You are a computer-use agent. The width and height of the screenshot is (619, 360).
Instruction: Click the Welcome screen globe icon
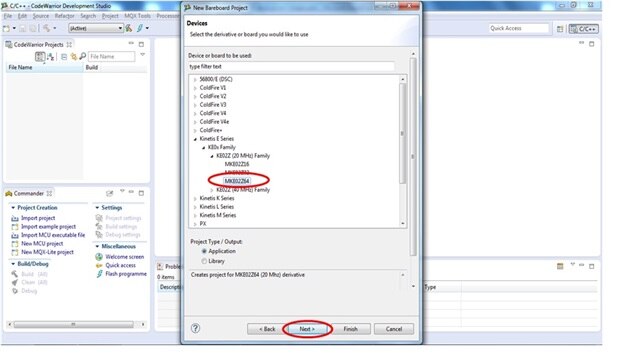coord(99,257)
